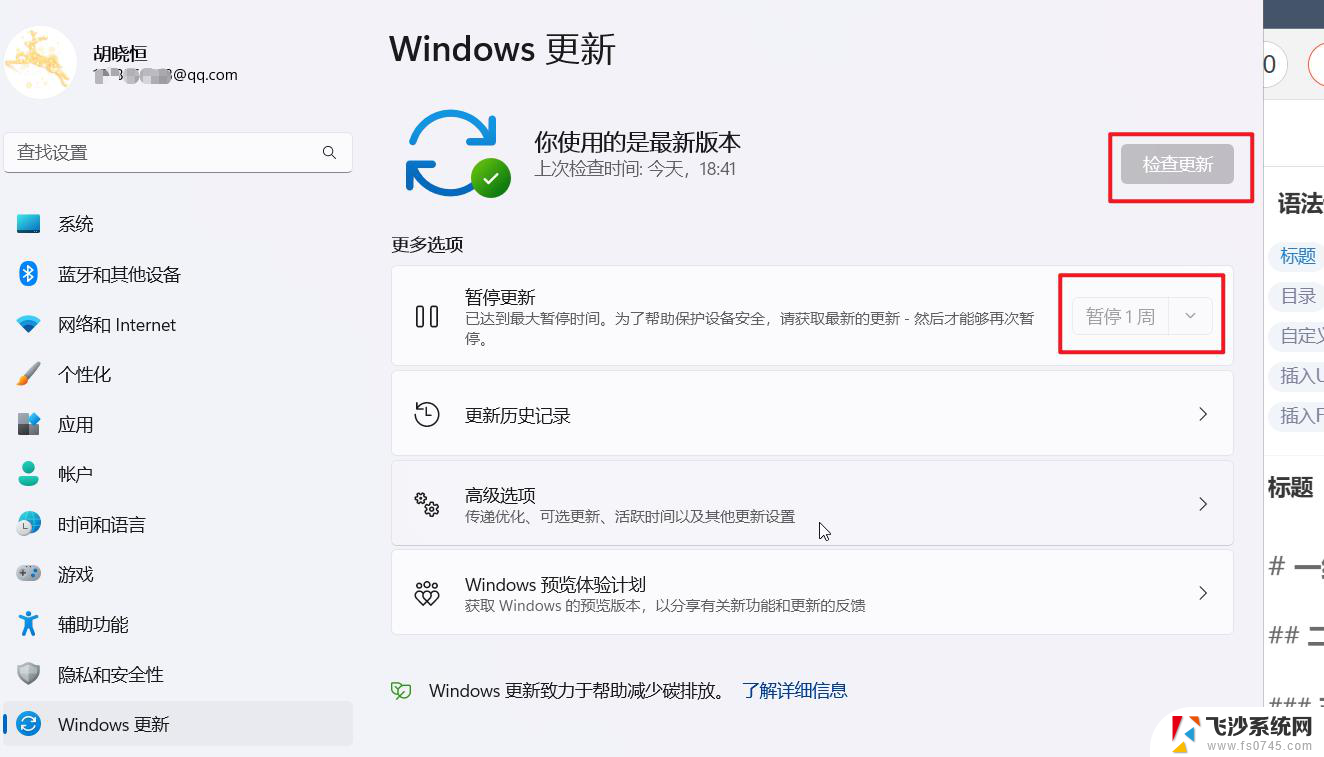Open 游戏 settings category
The width and height of the screenshot is (1324, 757).
tap(178, 574)
